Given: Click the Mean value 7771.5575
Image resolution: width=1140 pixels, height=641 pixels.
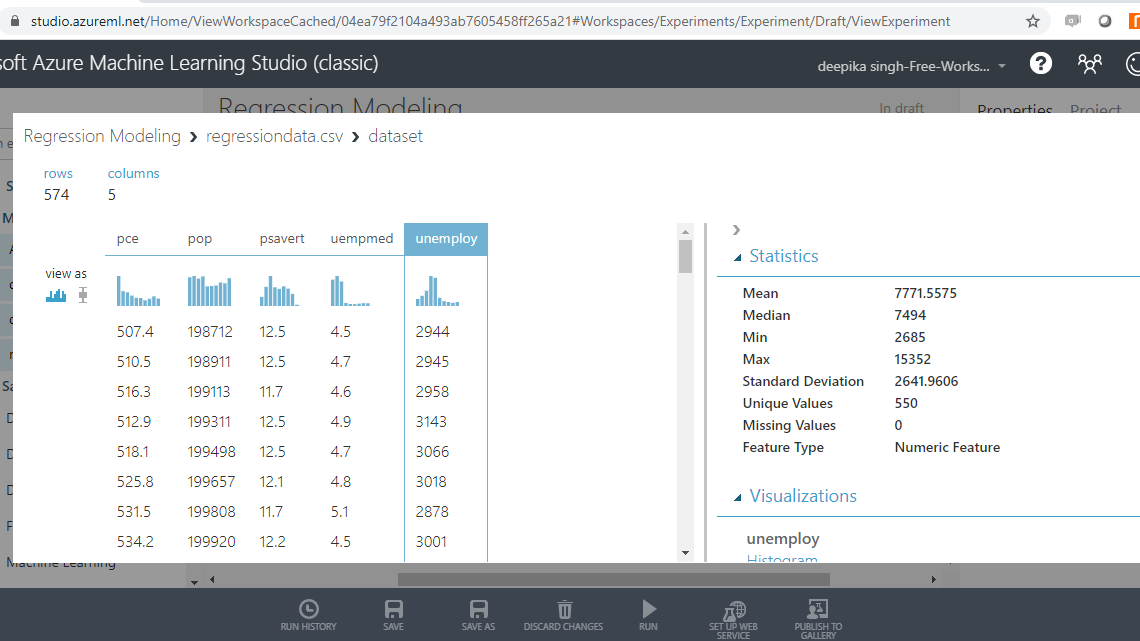Looking at the screenshot, I should pyautogui.click(x=926, y=293).
